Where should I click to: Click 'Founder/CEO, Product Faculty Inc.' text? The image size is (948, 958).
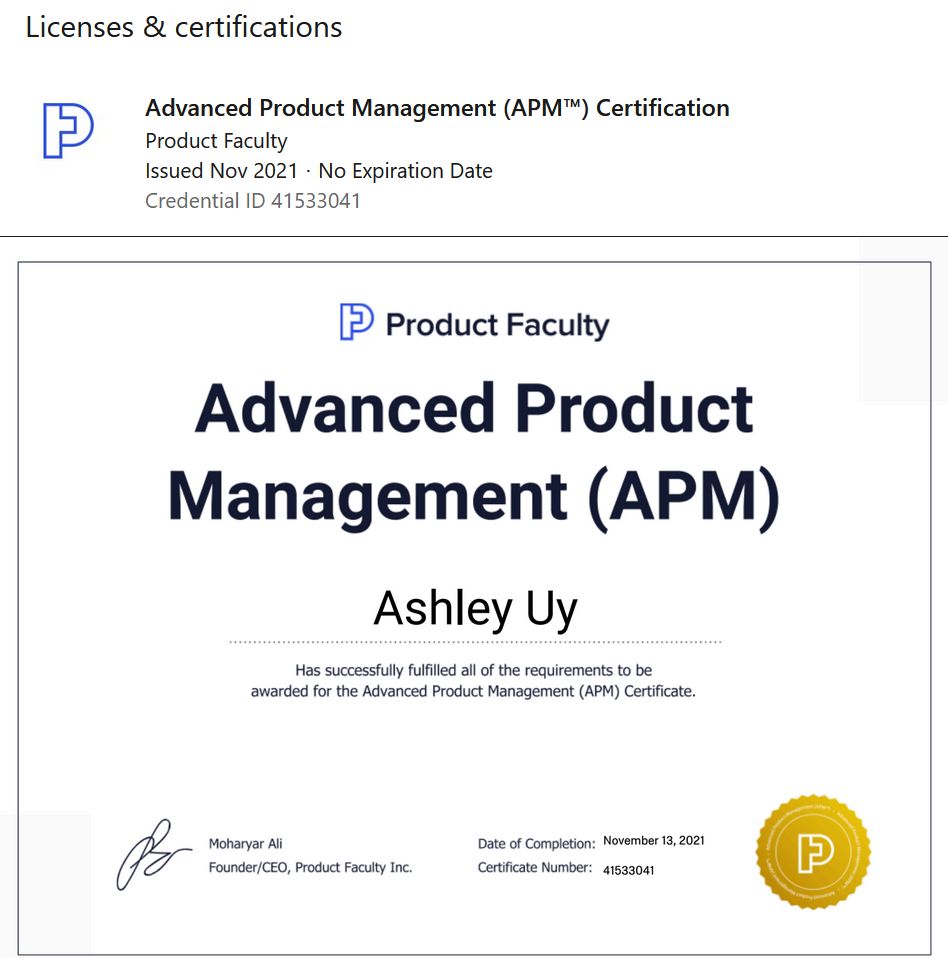(310, 868)
